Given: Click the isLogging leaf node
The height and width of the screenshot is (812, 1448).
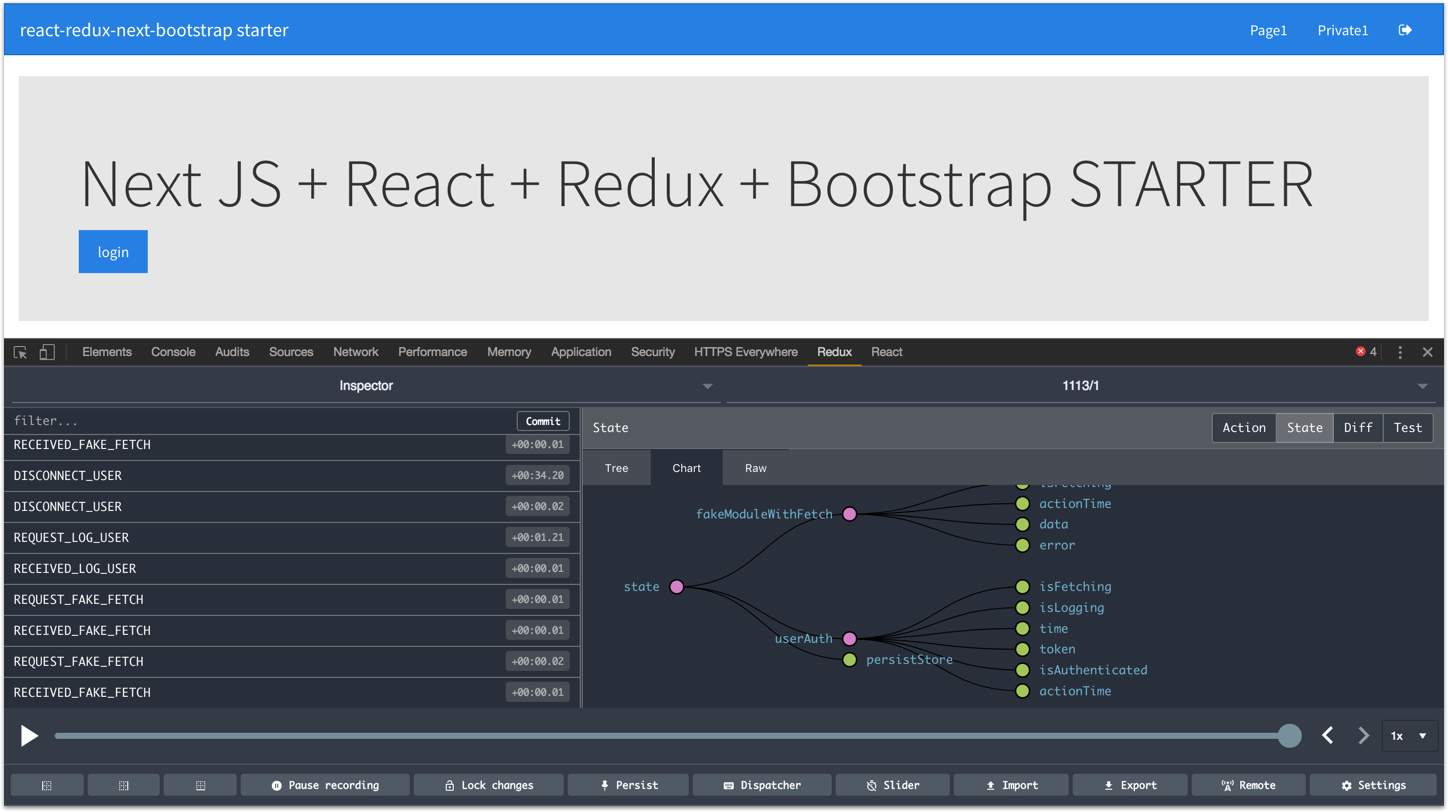Looking at the screenshot, I should coord(1022,608).
